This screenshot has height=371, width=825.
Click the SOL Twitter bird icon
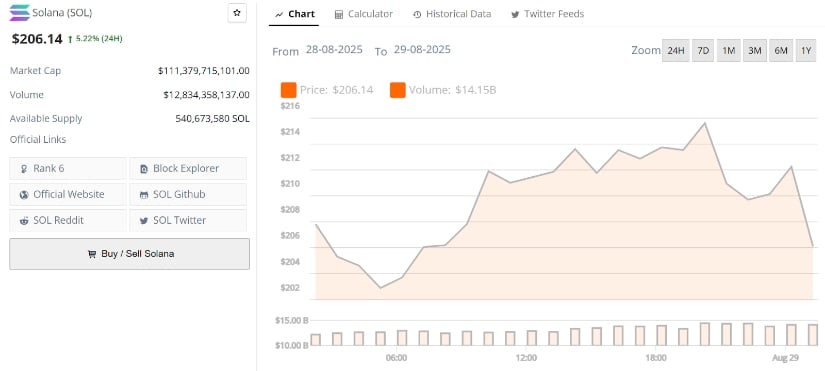(144, 221)
